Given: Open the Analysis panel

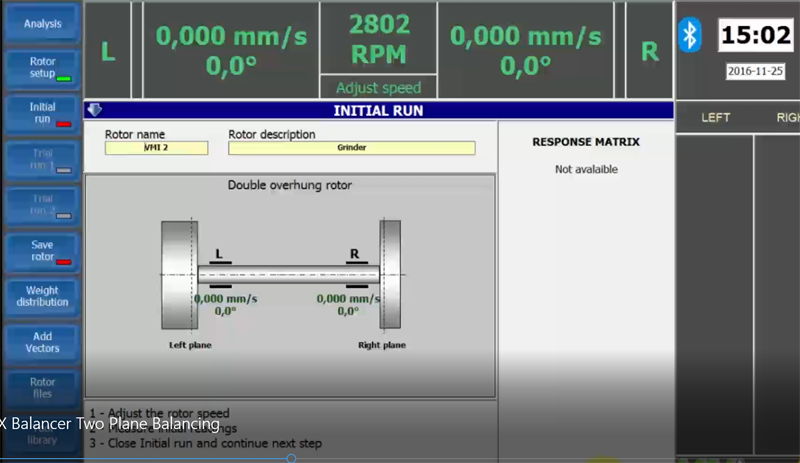Looking at the screenshot, I should 42,22.
